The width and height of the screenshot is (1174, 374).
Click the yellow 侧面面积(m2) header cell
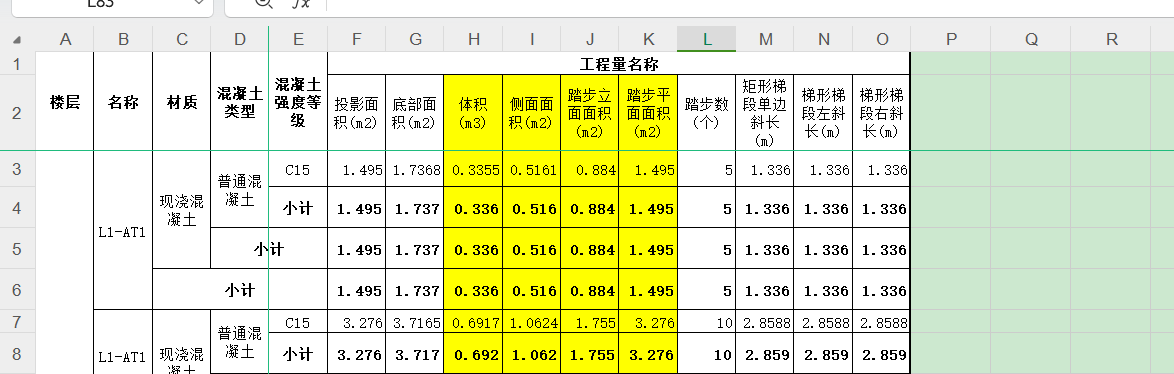tap(532, 112)
